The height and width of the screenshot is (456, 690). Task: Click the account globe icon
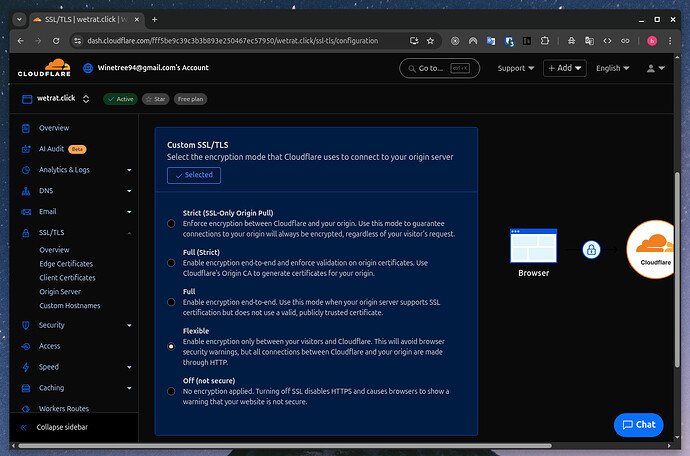pyautogui.click(x=88, y=68)
